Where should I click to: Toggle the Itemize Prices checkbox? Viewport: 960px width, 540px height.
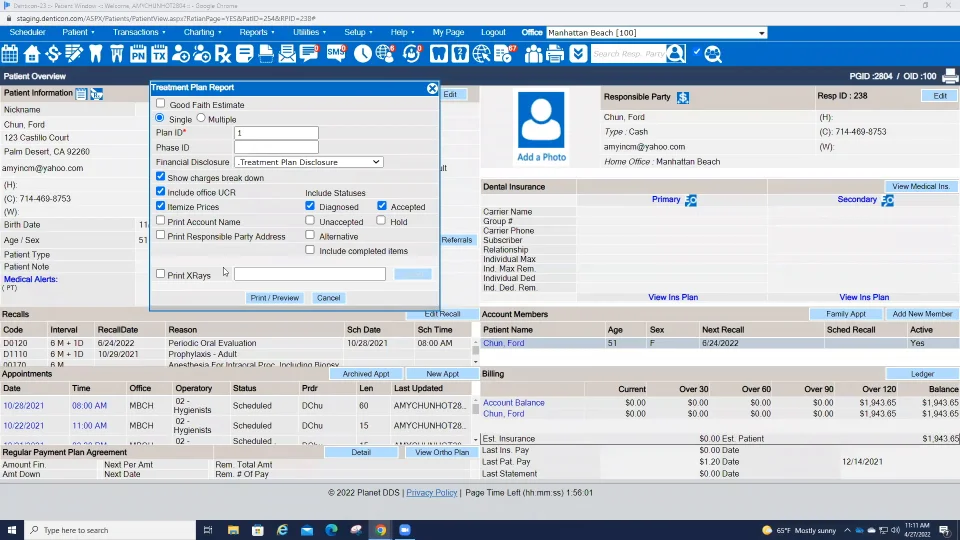(160, 206)
